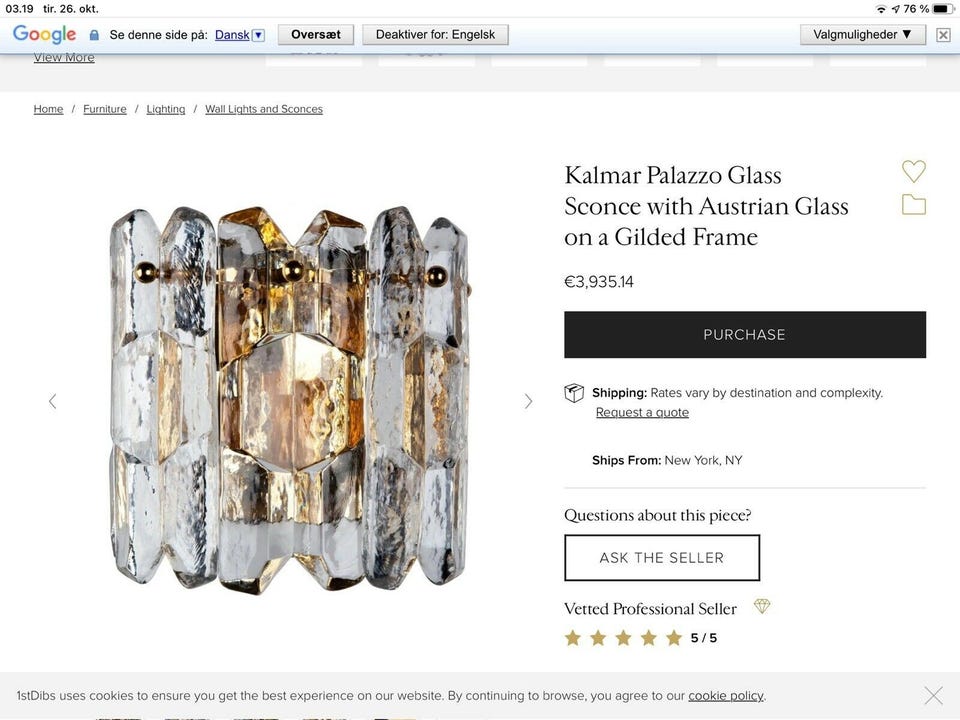The width and height of the screenshot is (960, 720).
Task: Save item with the heart icon
Action: coord(913,171)
